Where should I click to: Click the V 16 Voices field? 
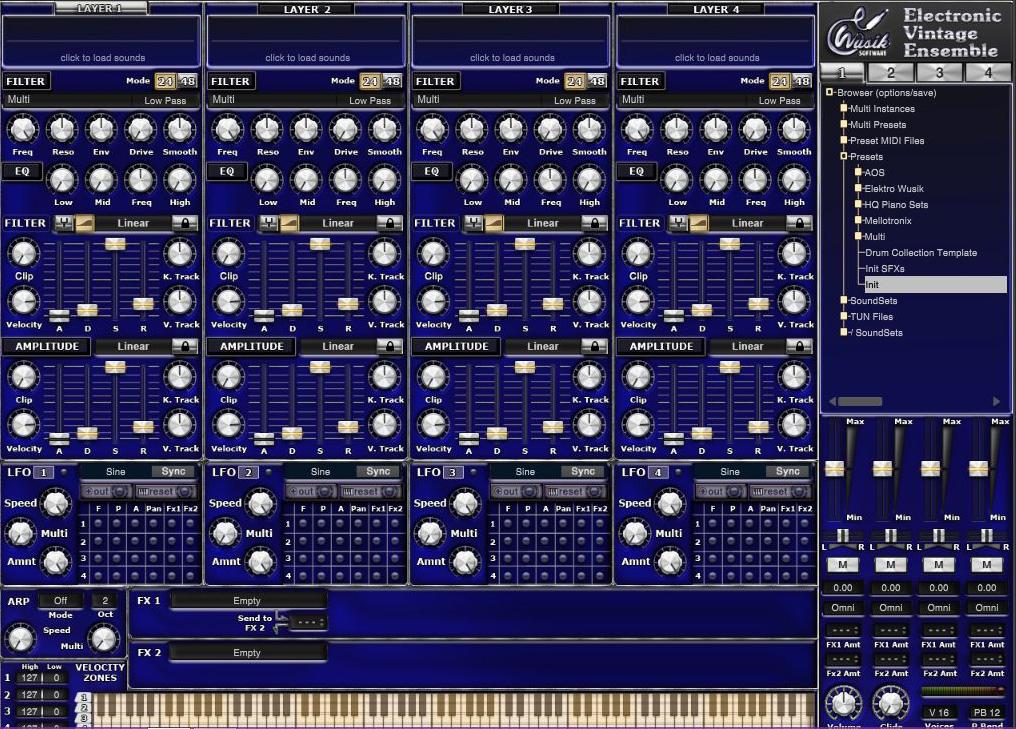click(938, 712)
